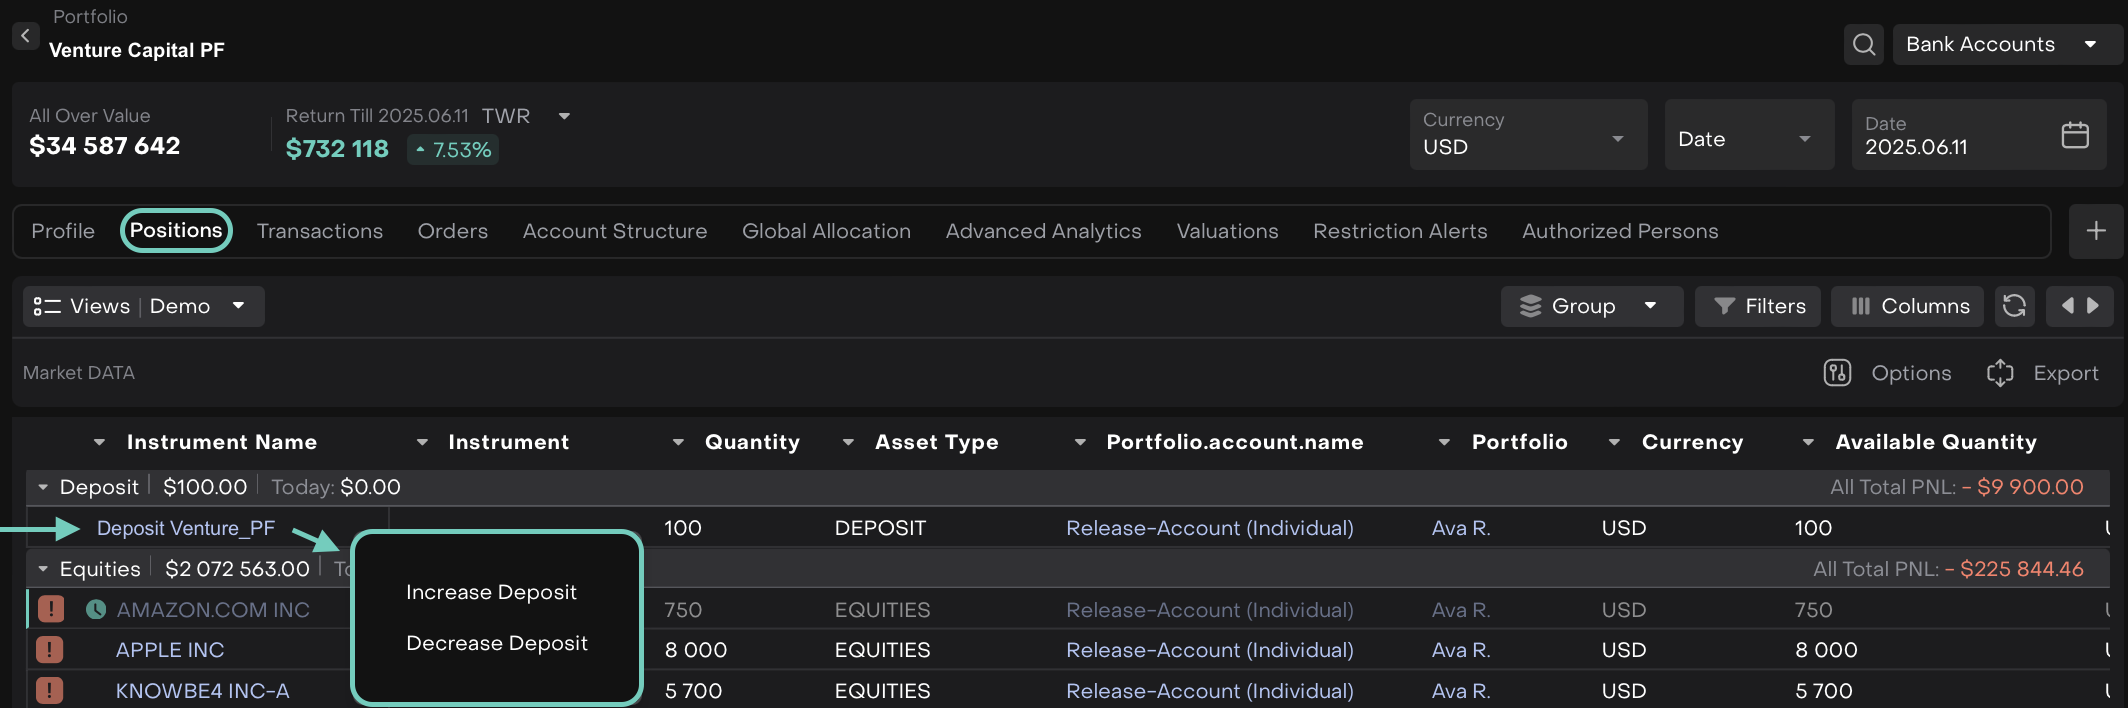Click the Filters button
Image resolution: width=2128 pixels, height=708 pixels.
tap(1760, 306)
